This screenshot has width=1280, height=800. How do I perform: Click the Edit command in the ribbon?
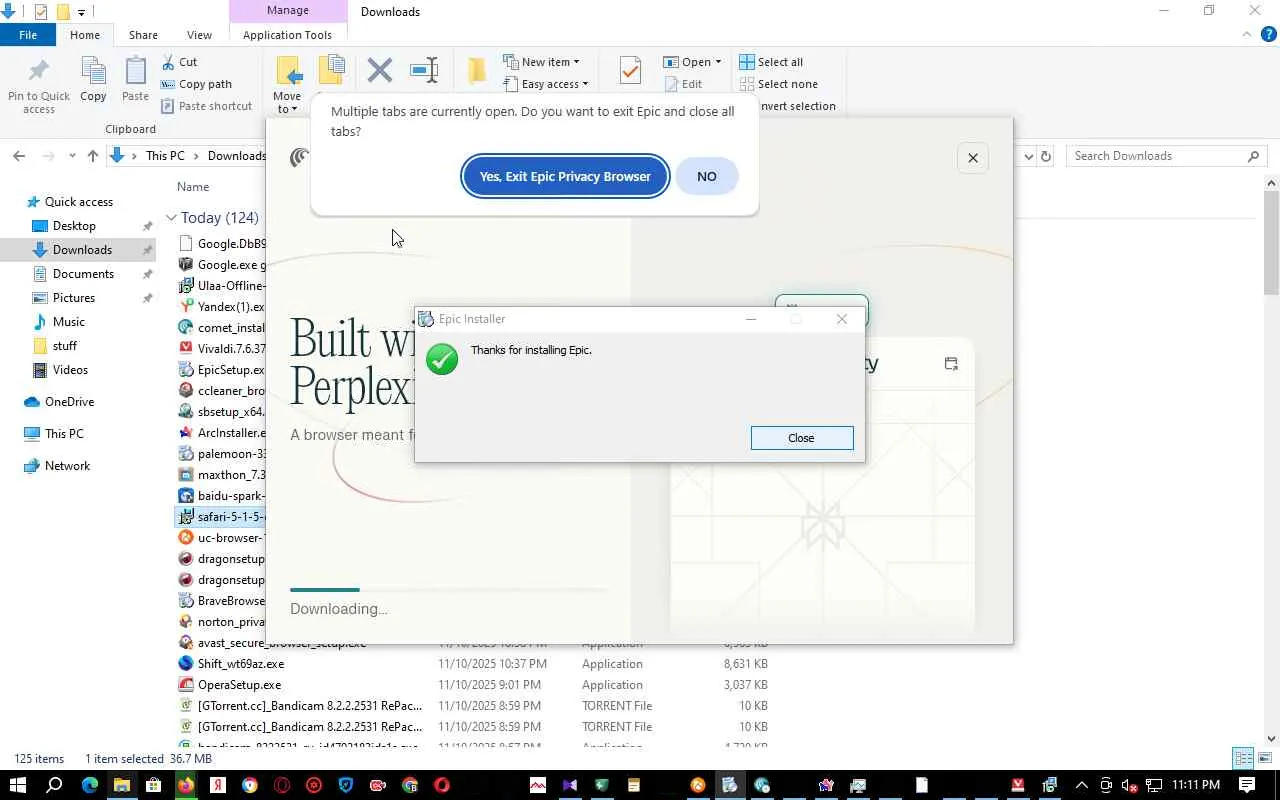click(683, 84)
